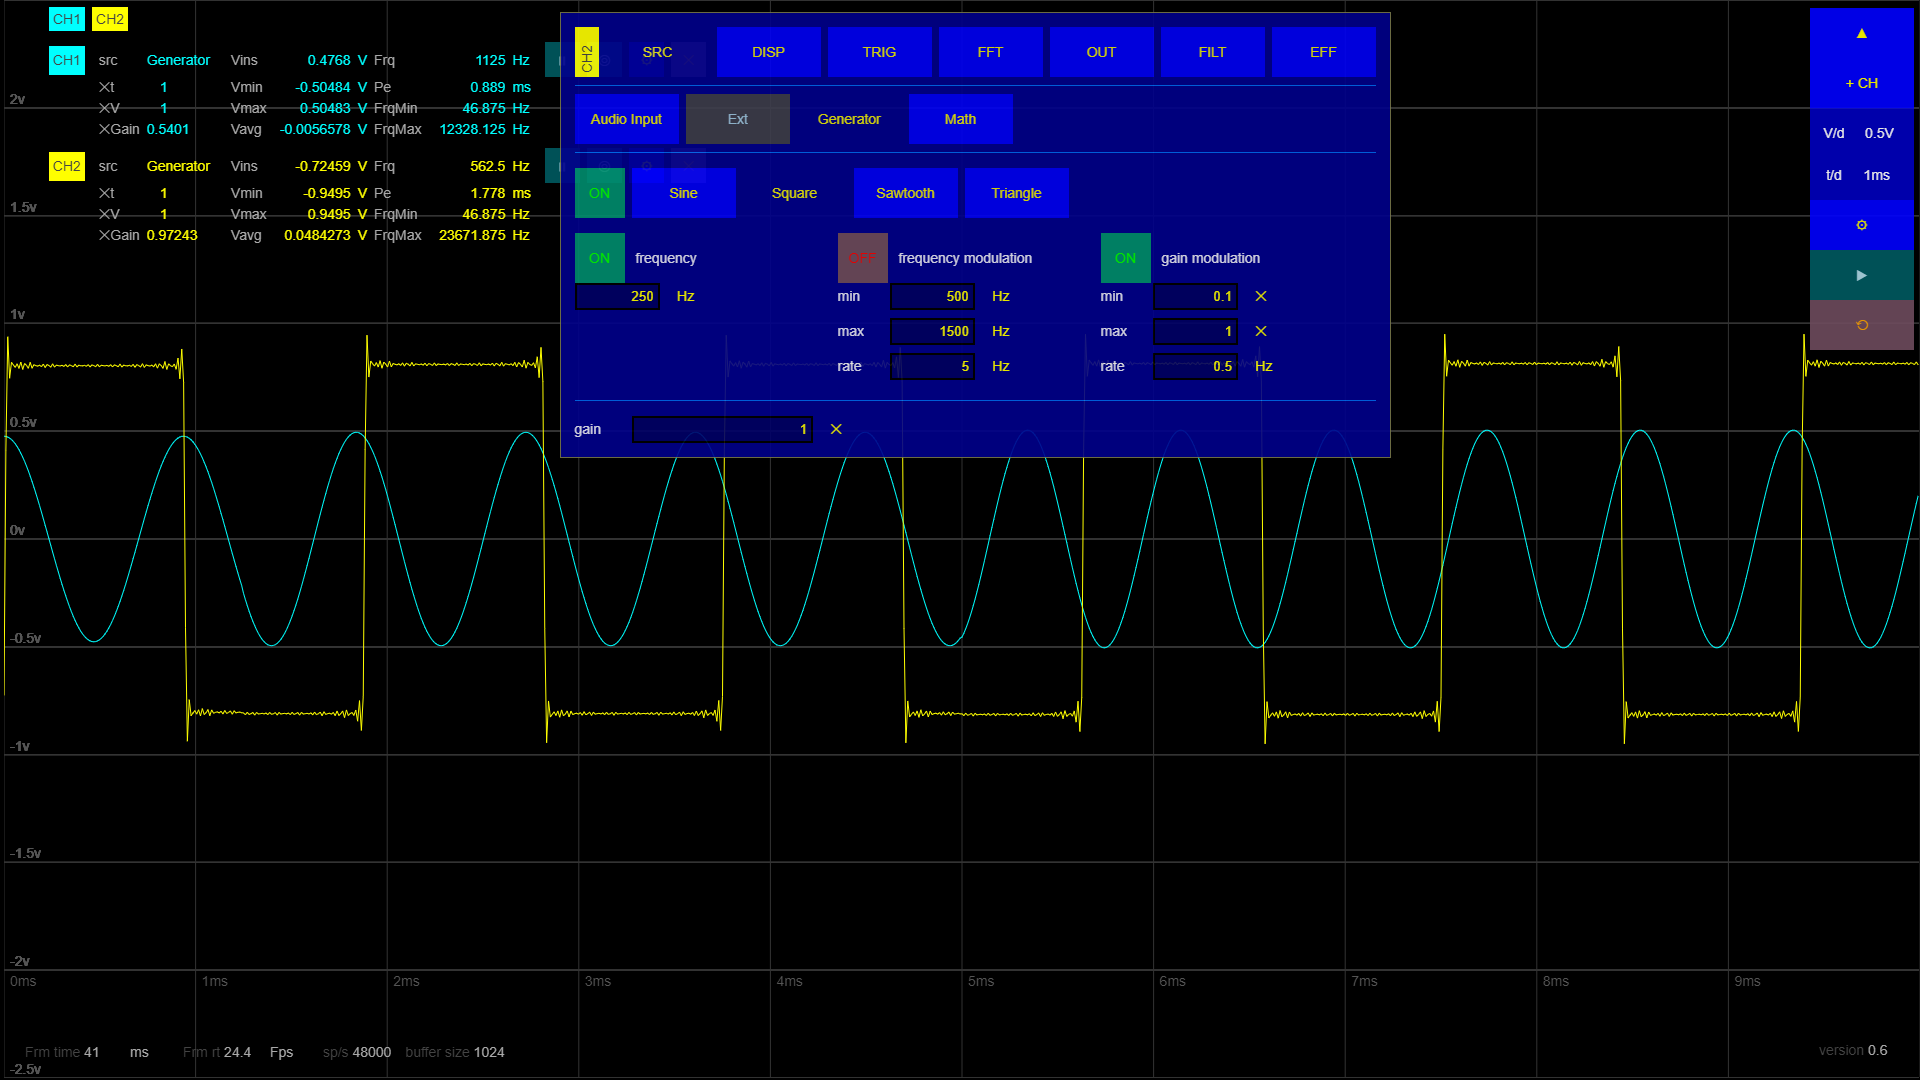Viewport: 1920px width, 1080px height.
Task: Clear gain modulation min with X icon
Action: (1260, 296)
